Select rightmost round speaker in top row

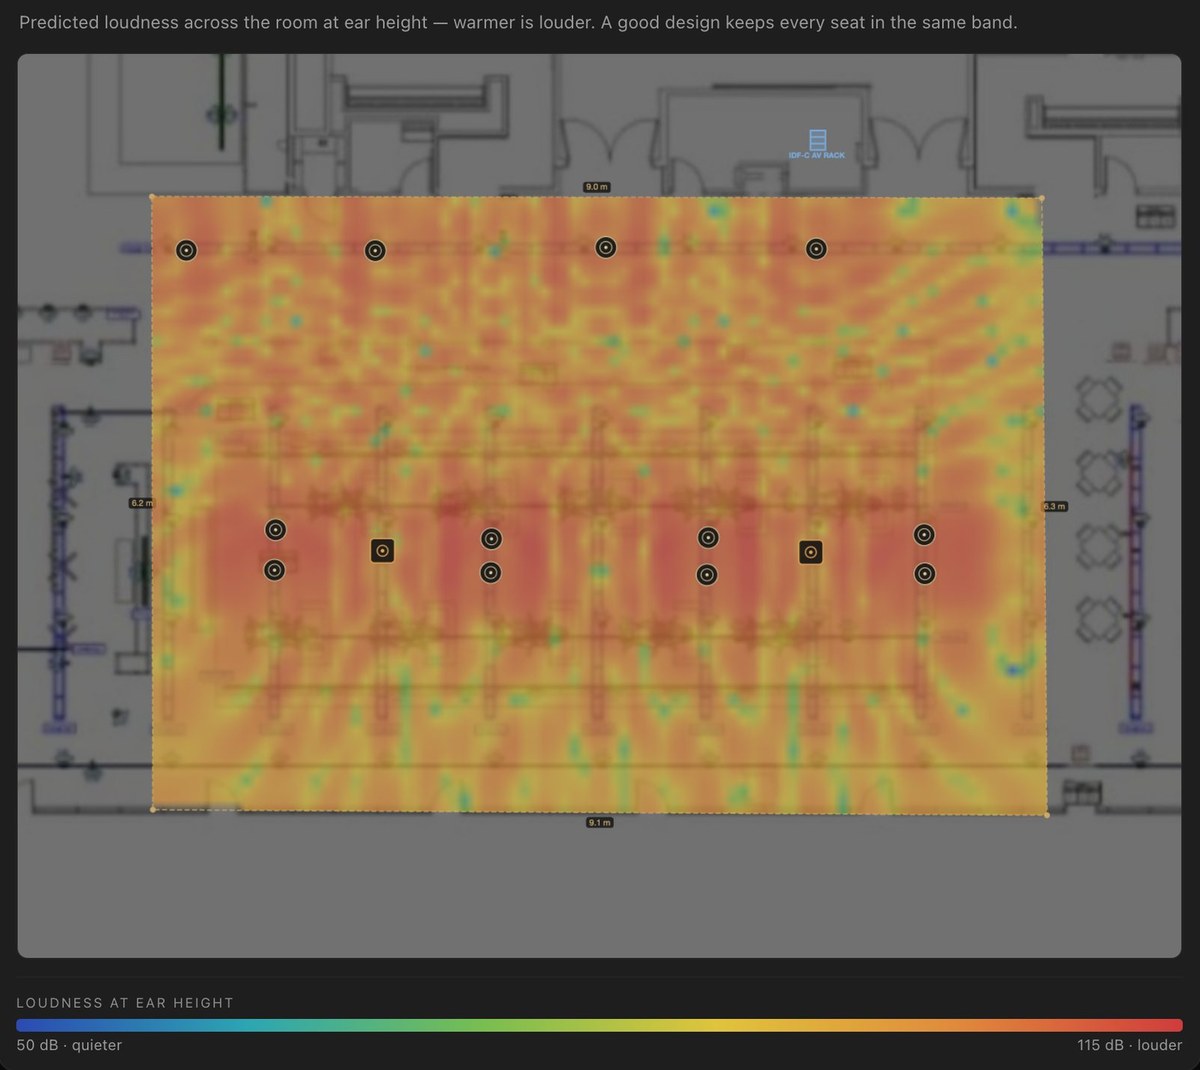[x=816, y=249]
